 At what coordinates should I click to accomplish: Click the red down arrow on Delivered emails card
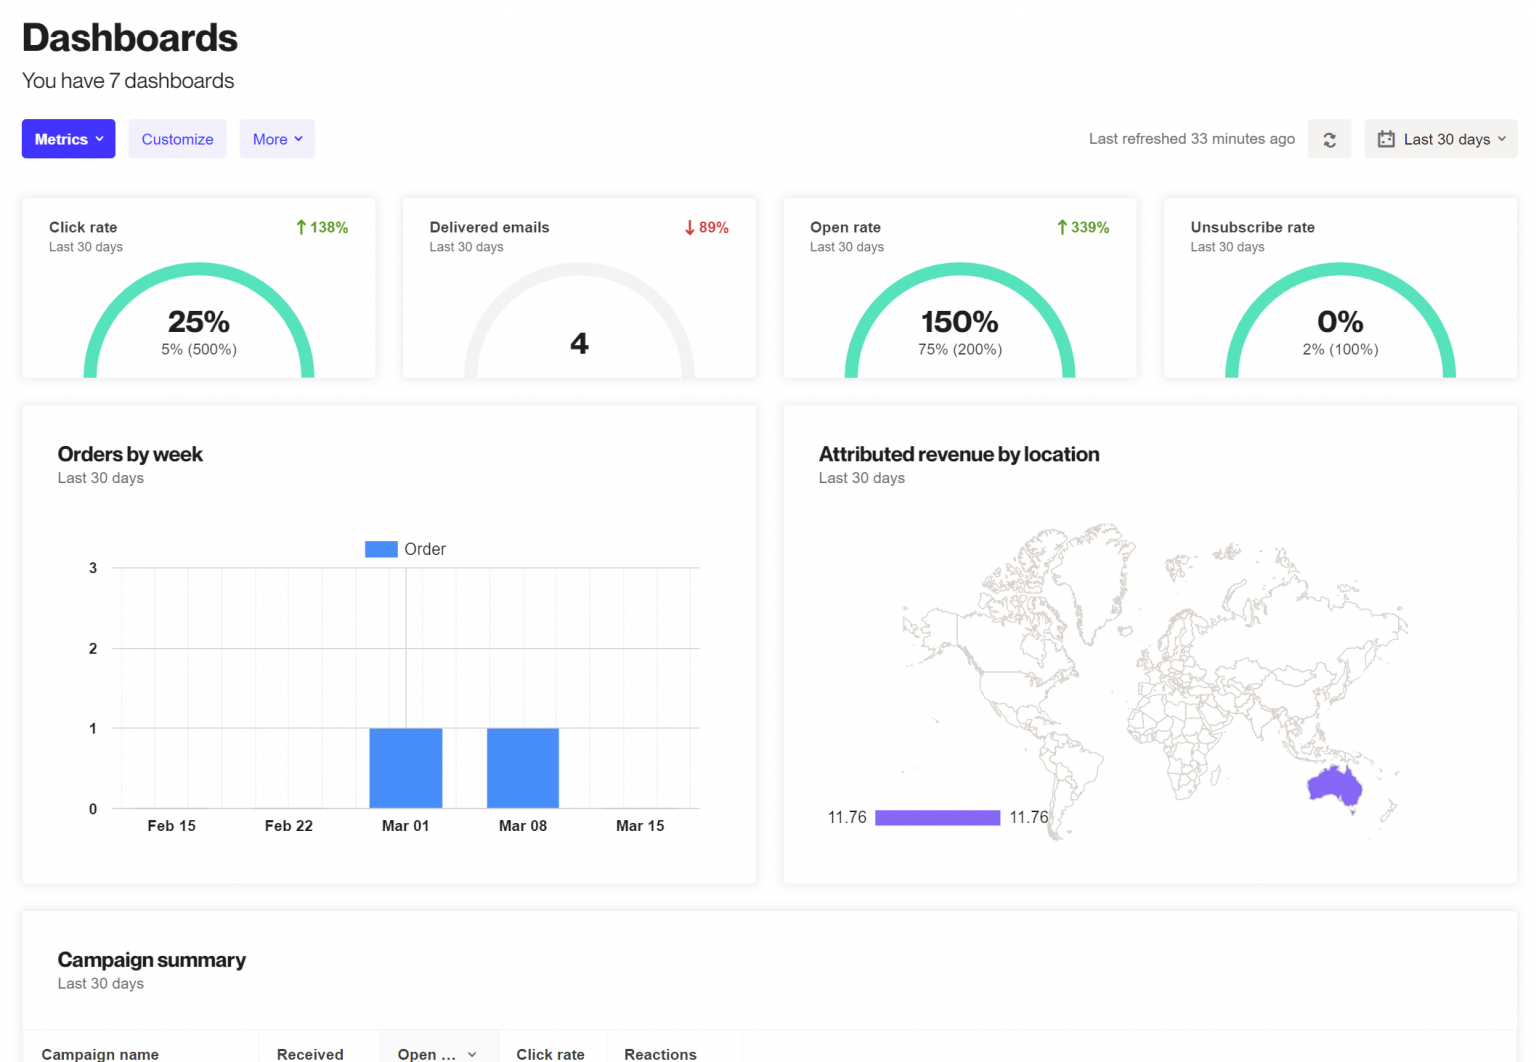688,227
